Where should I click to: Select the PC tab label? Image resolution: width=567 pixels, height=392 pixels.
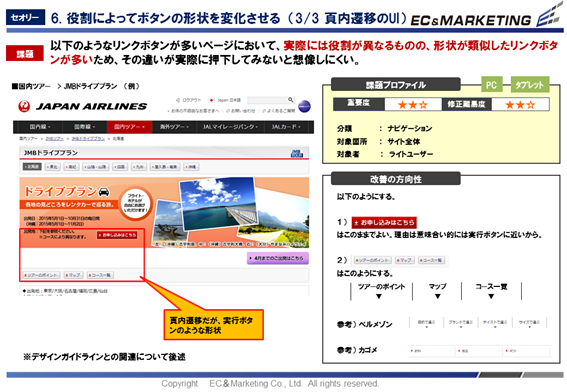(492, 85)
